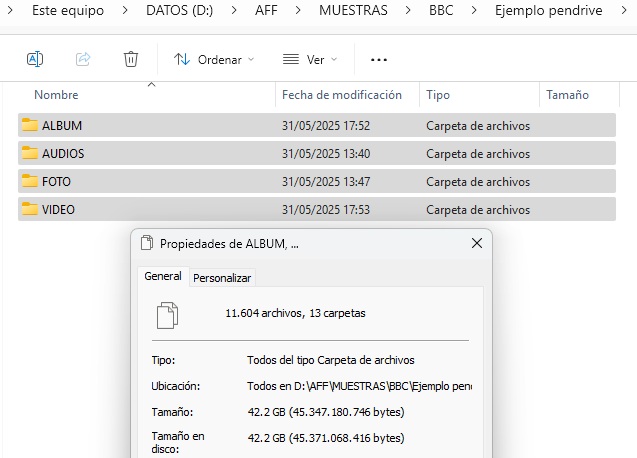
Task: Open the Ordenar sort dropdown
Action: tap(214, 60)
